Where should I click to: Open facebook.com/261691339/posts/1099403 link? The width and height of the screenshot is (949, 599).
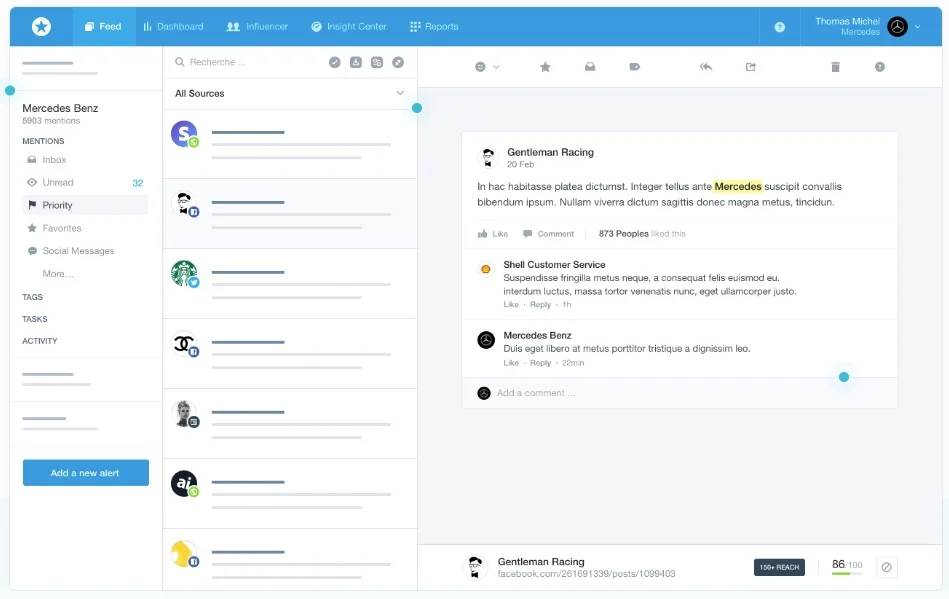[586, 574]
